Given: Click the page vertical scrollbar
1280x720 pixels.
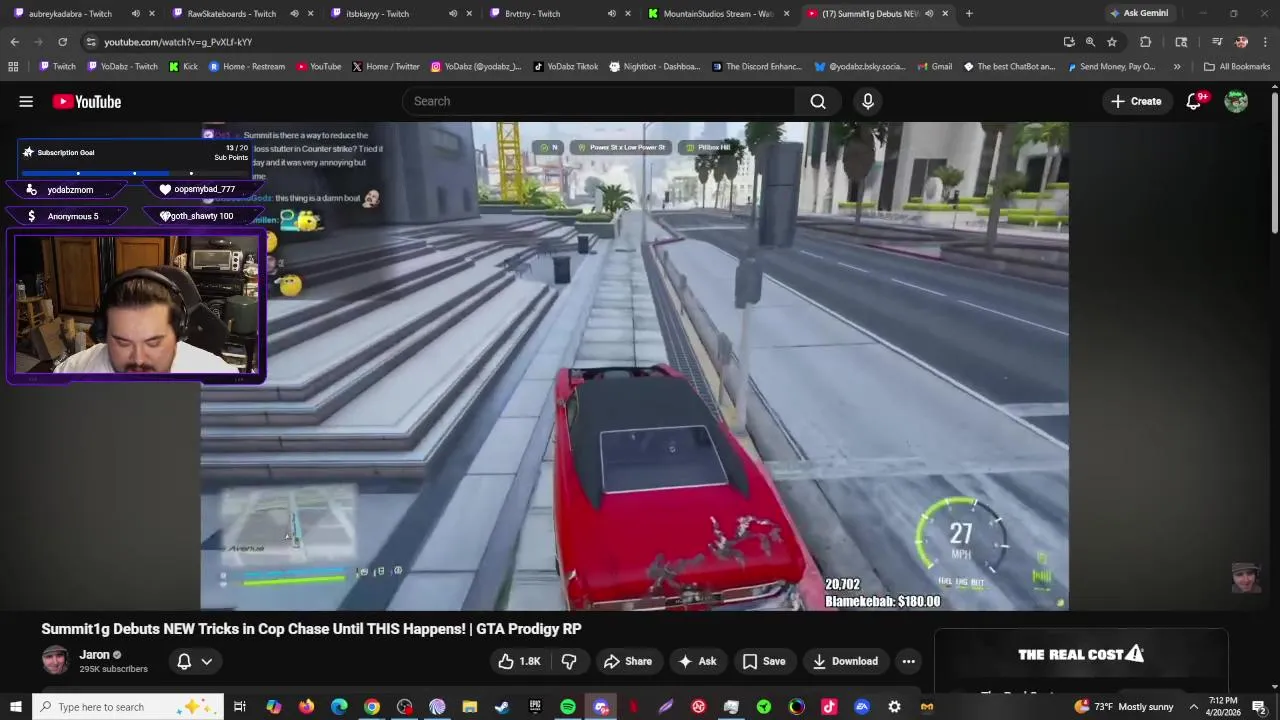Looking at the screenshot, I should point(1274,165).
